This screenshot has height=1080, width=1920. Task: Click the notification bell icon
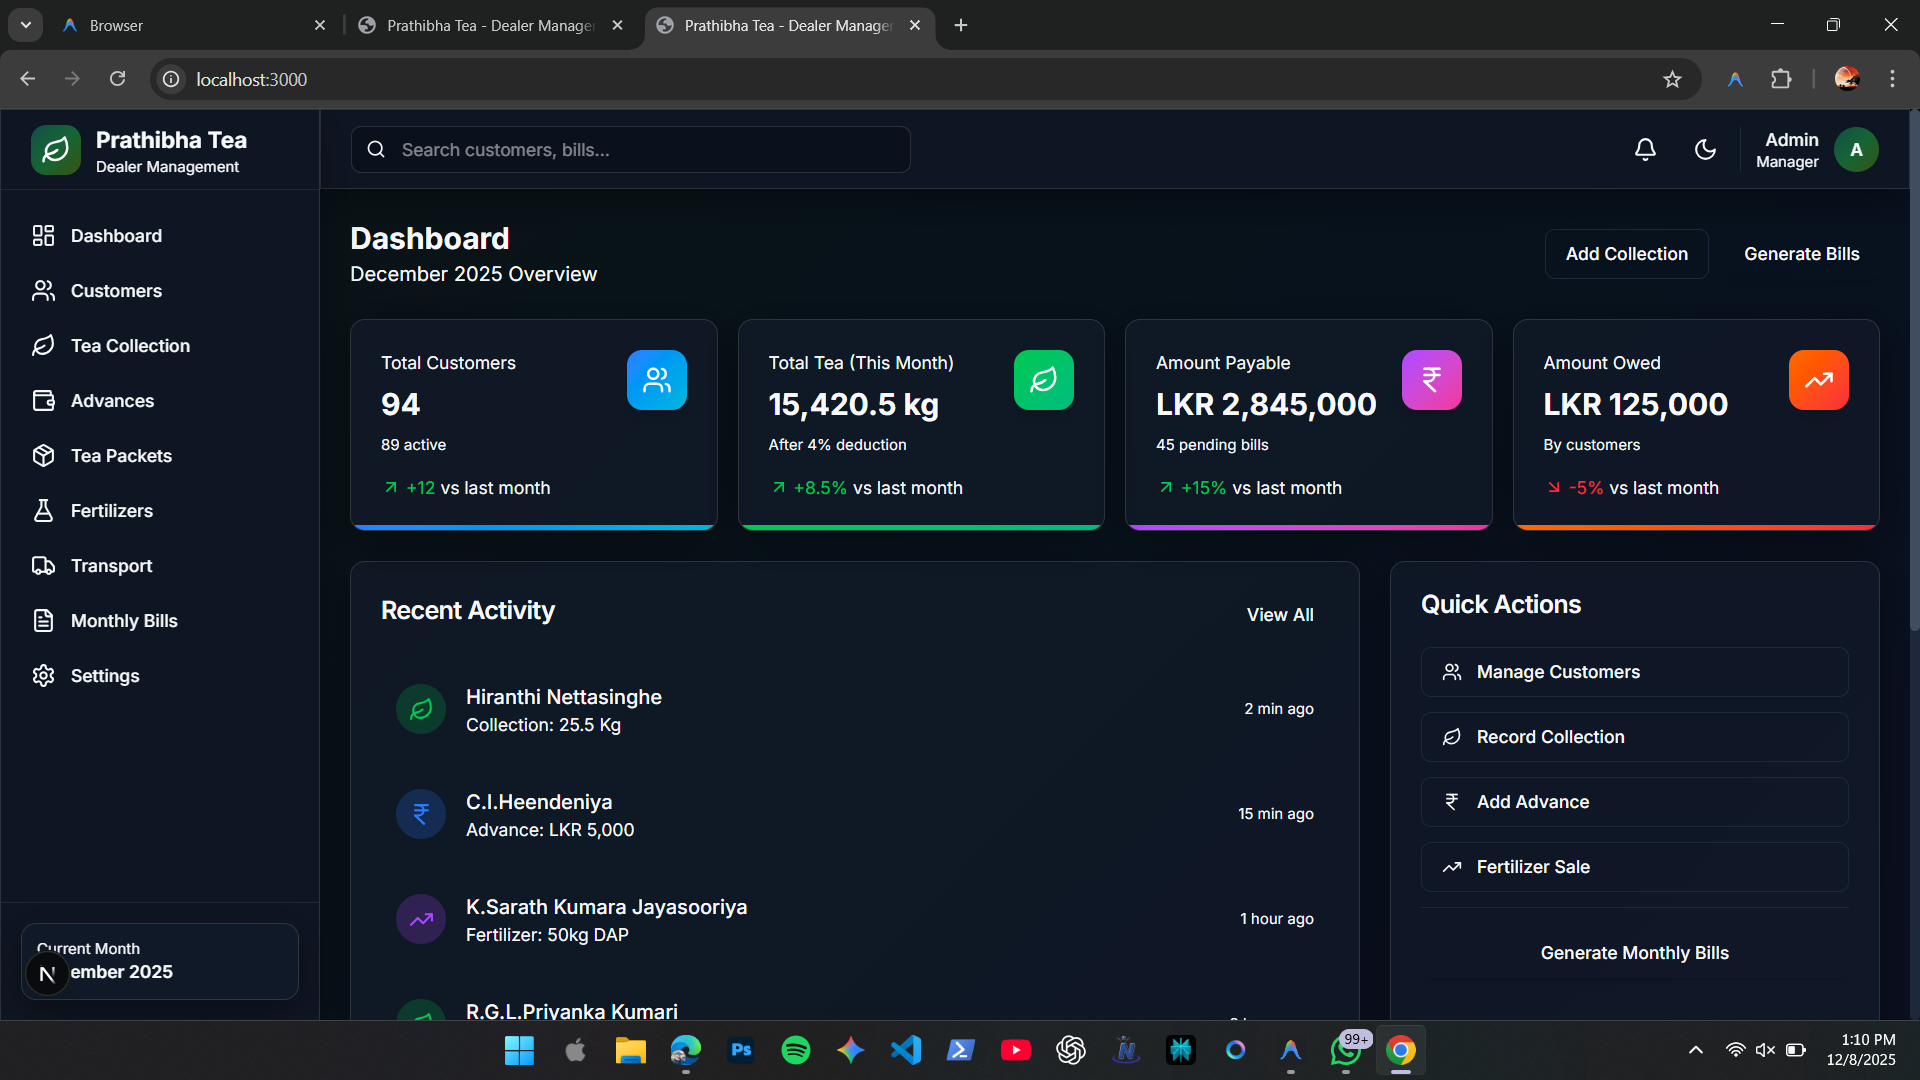point(1645,150)
